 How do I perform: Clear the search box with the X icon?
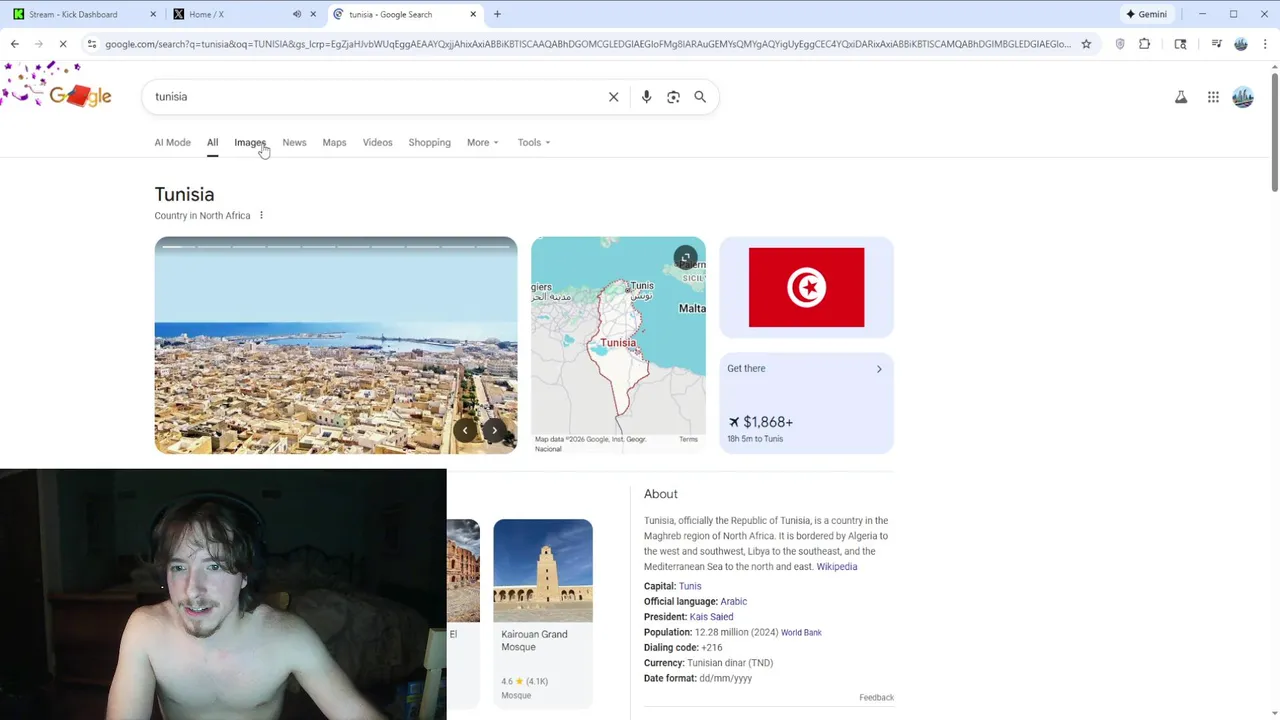pyautogui.click(x=613, y=97)
